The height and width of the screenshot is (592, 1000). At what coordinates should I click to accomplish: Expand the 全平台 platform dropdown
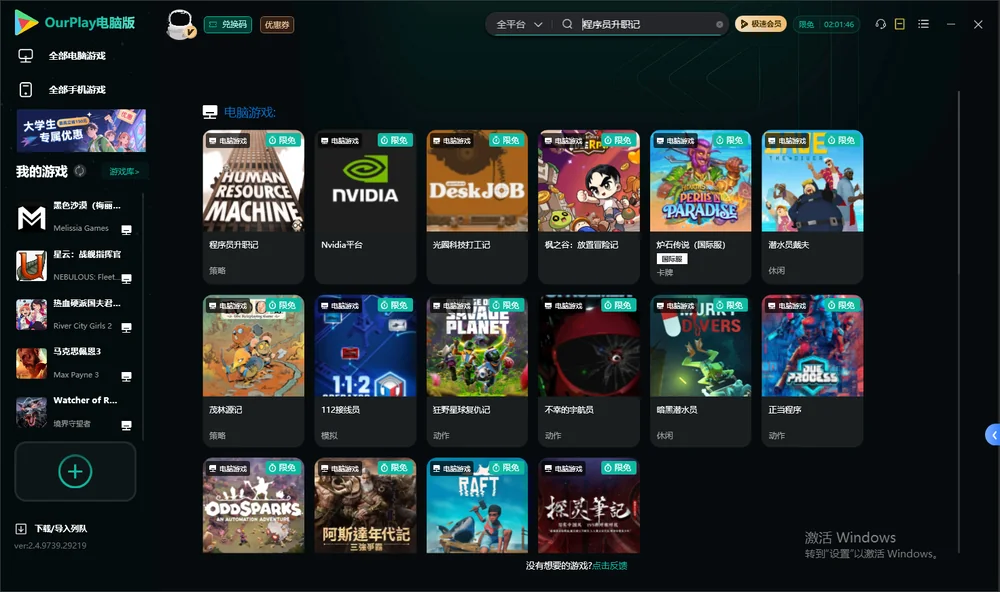pyautogui.click(x=519, y=24)
